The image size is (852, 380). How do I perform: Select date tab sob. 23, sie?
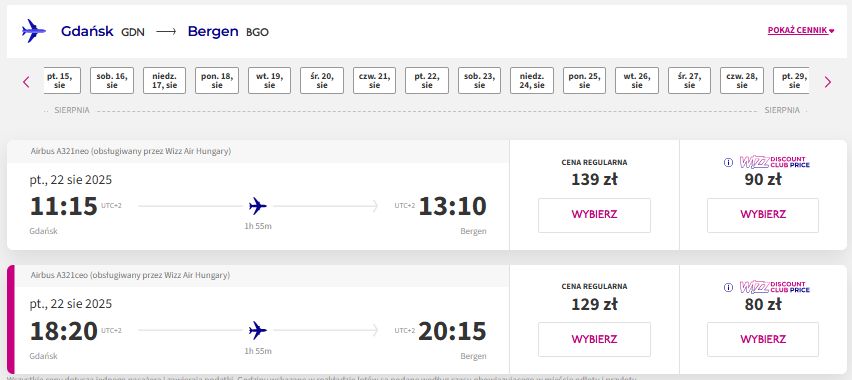479,80
